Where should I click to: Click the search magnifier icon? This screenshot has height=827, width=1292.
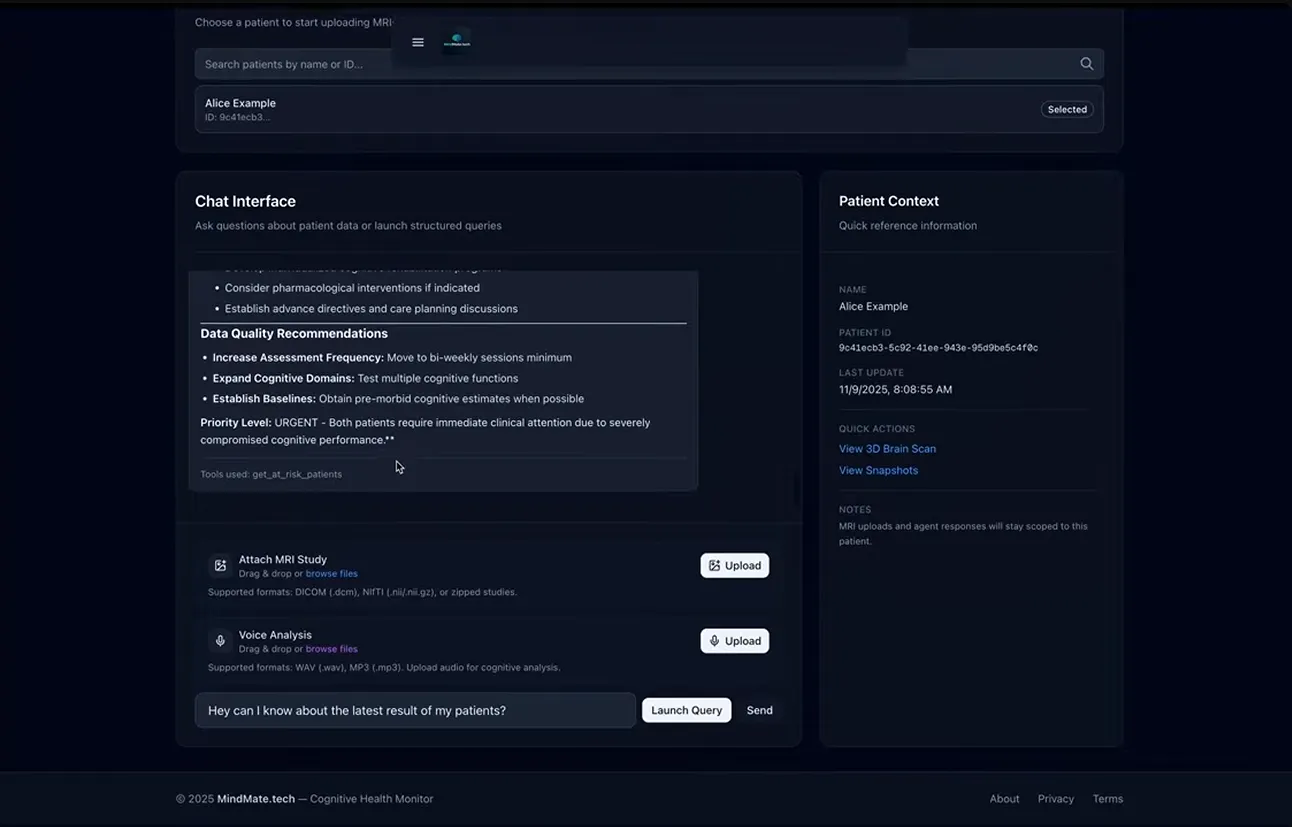pyautogui.click(x=1086, y=64)
